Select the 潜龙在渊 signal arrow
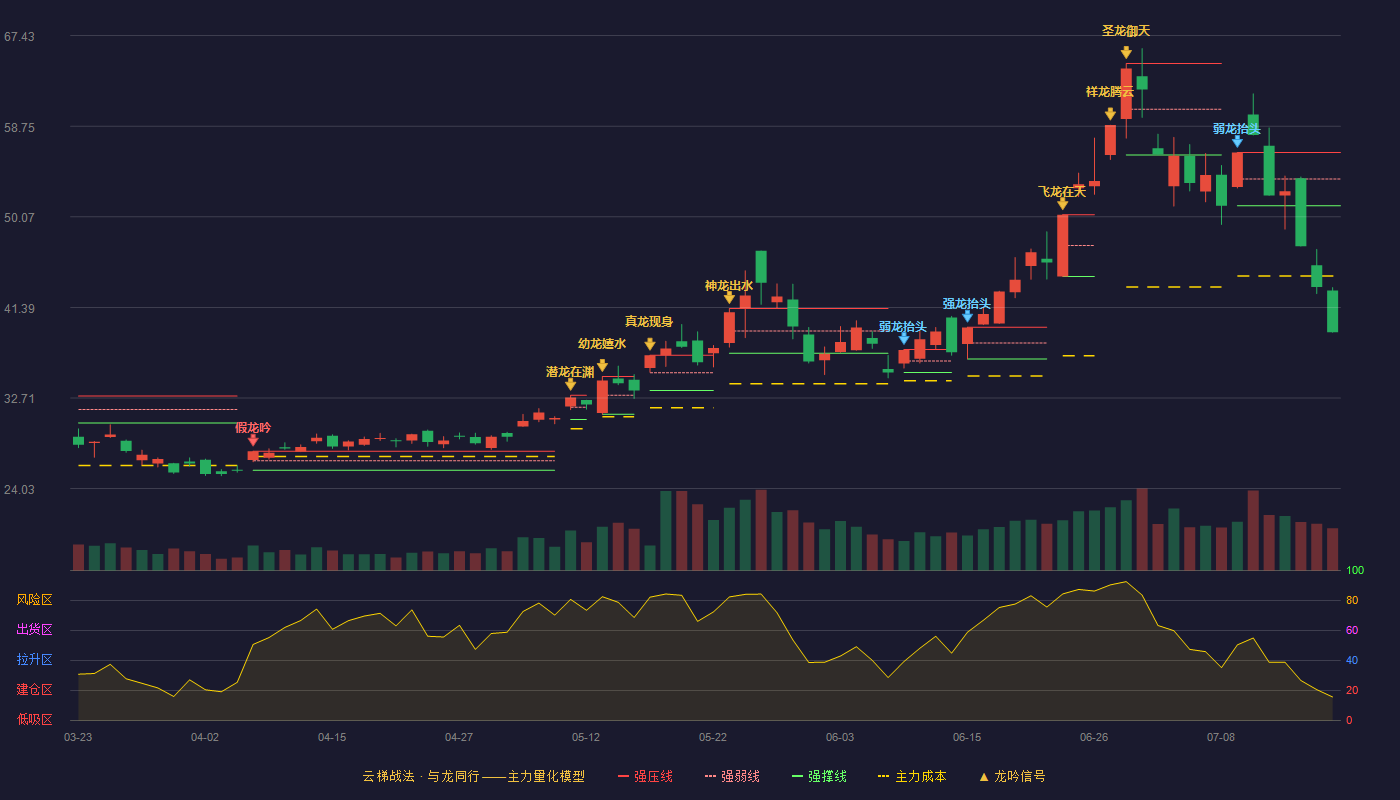 point(570,384)
